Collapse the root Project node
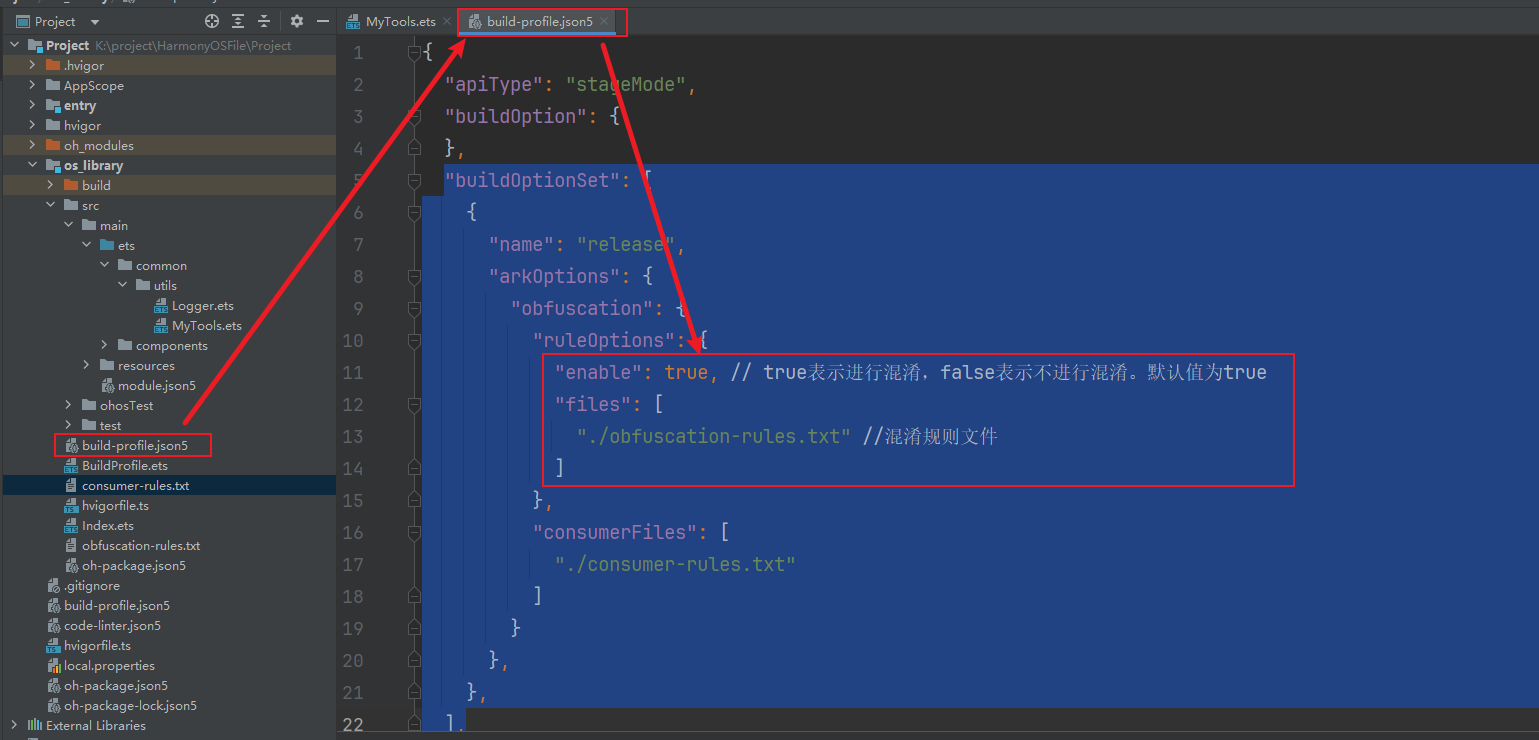Viewport: 1539px width, 740px height. 15,45
